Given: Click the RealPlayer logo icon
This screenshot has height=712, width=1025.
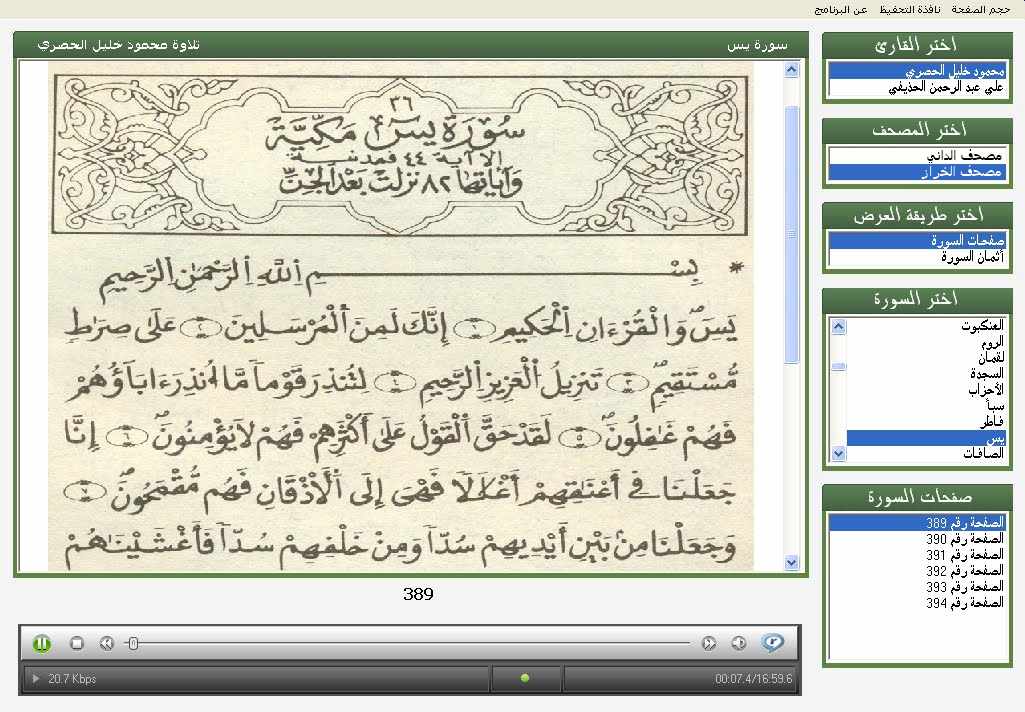Looking at the screenshot, I should coord(773,643).
